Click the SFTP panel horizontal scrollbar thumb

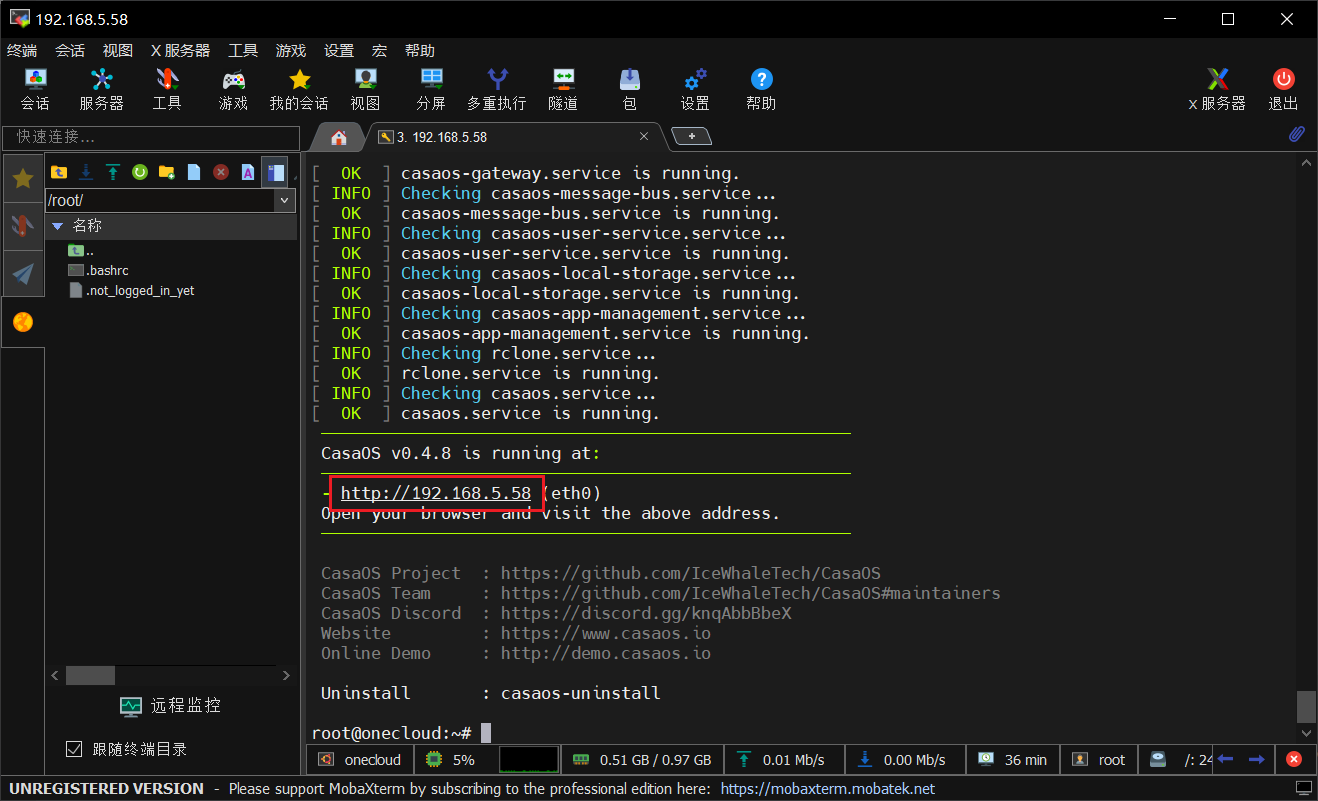click(x=90, y=676)
